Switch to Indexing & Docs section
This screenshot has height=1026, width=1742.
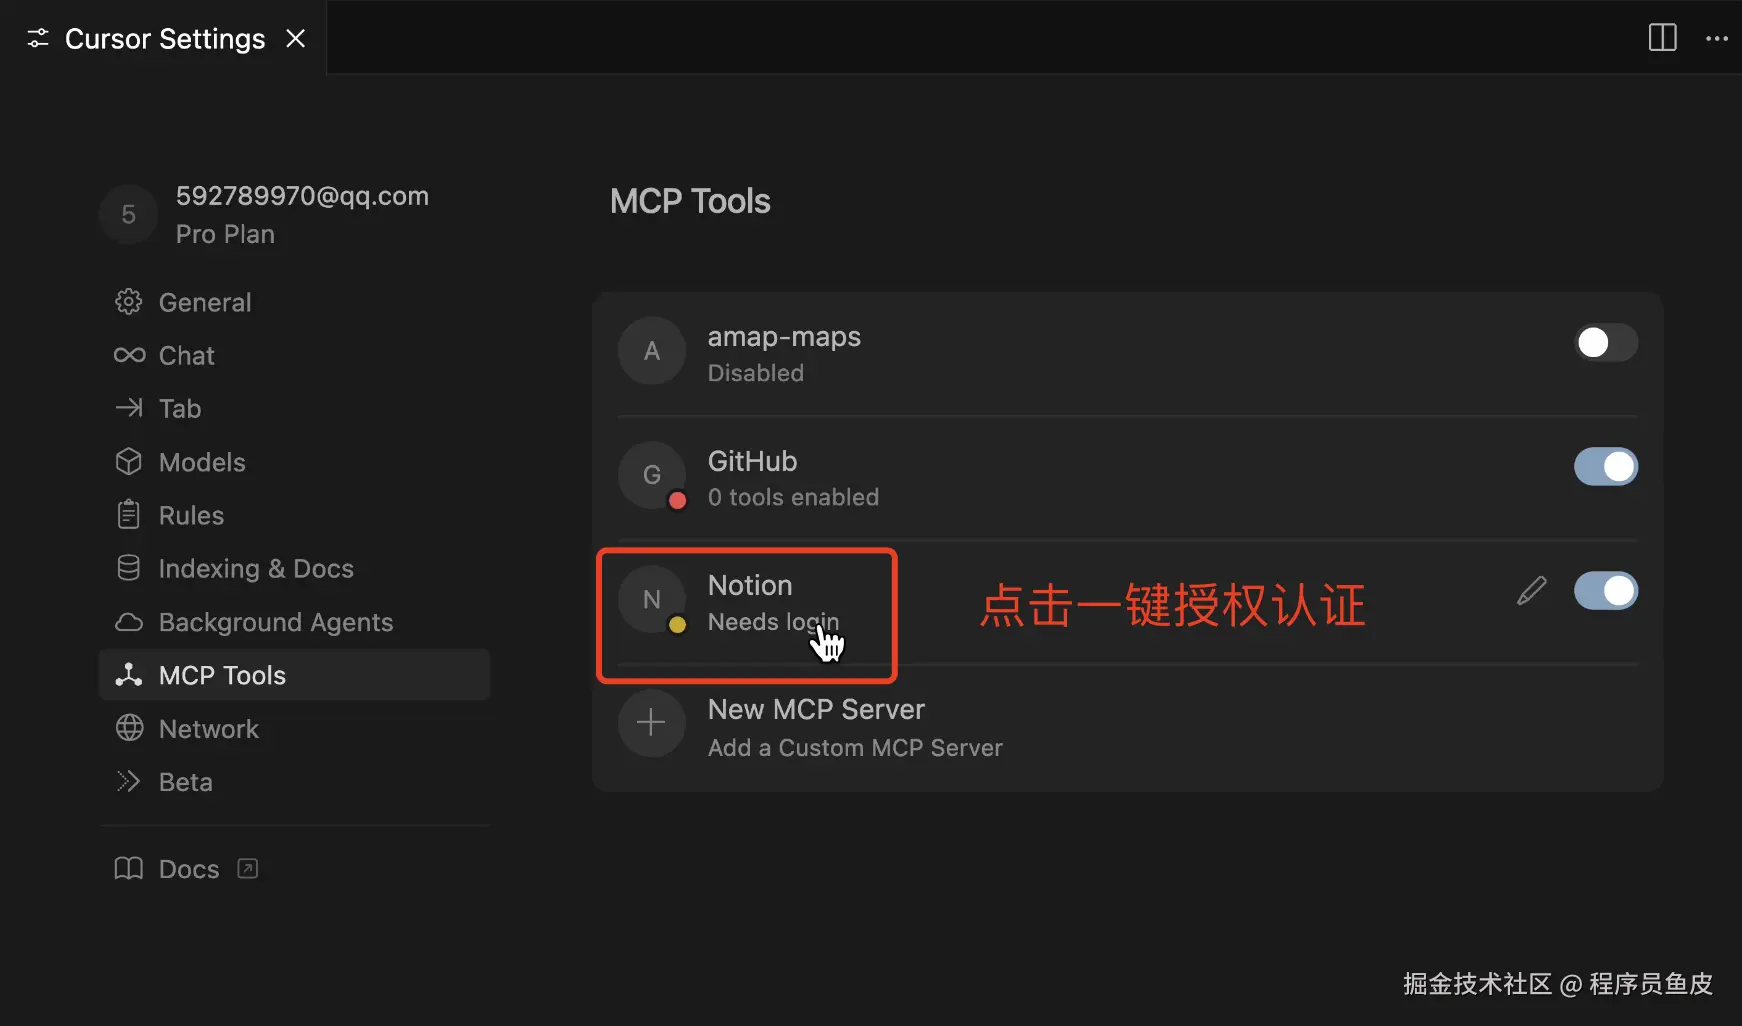[294, 568]
